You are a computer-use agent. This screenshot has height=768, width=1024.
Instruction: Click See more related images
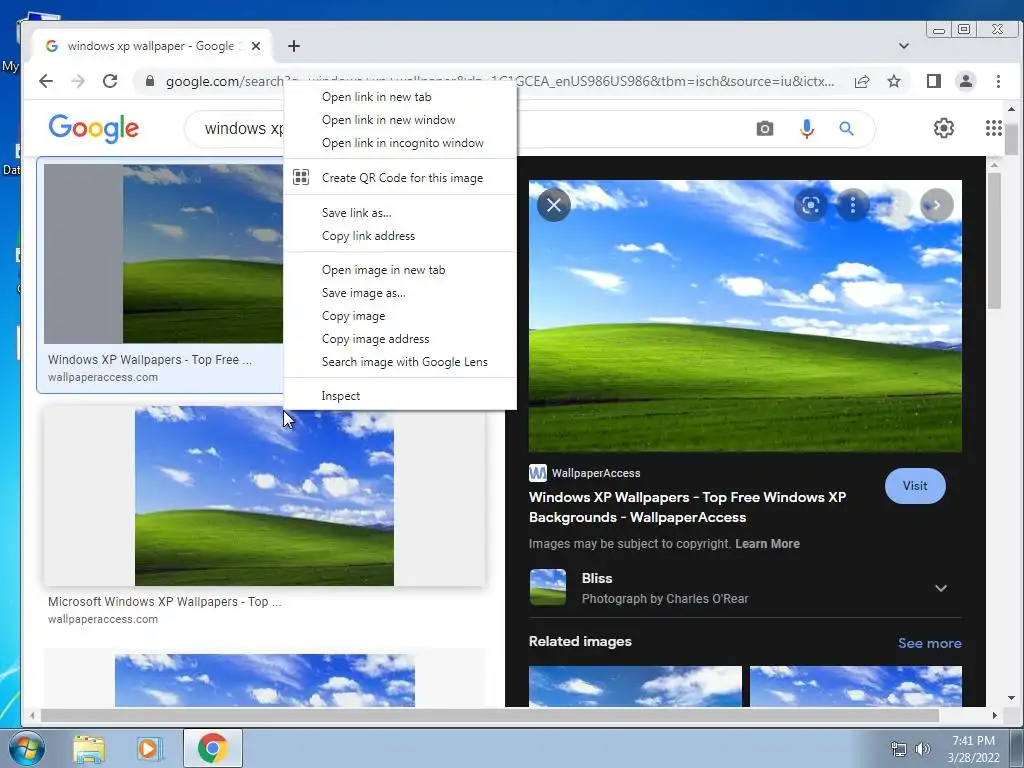pyautogui.click(x=929, y=643)
